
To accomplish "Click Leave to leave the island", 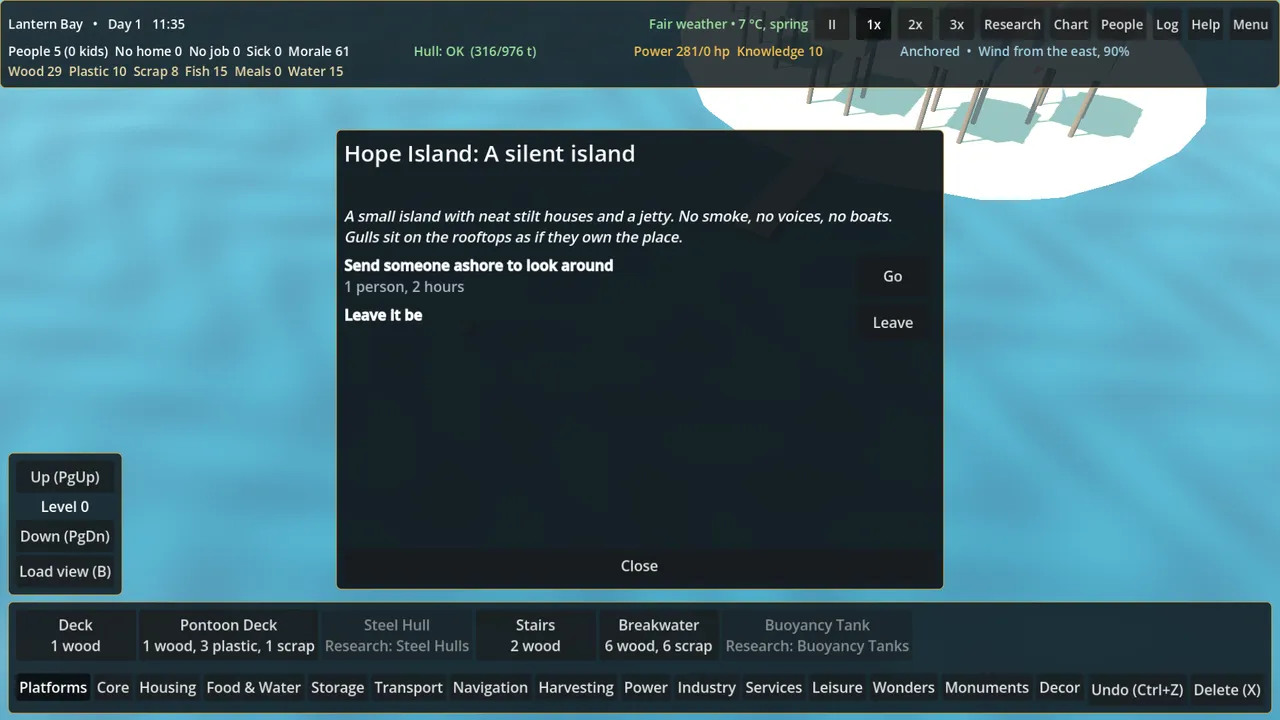I will [893, 322].
